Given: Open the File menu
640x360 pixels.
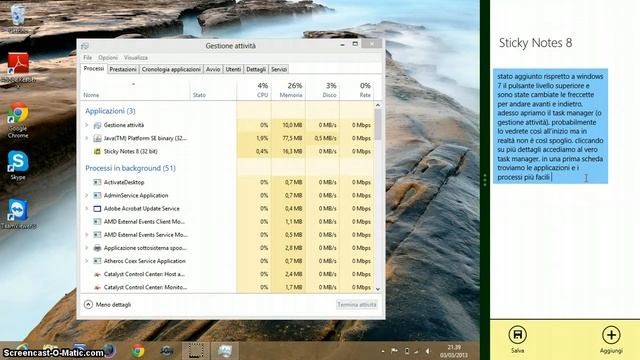Looking at the screenshot, I should click(87, 58).
